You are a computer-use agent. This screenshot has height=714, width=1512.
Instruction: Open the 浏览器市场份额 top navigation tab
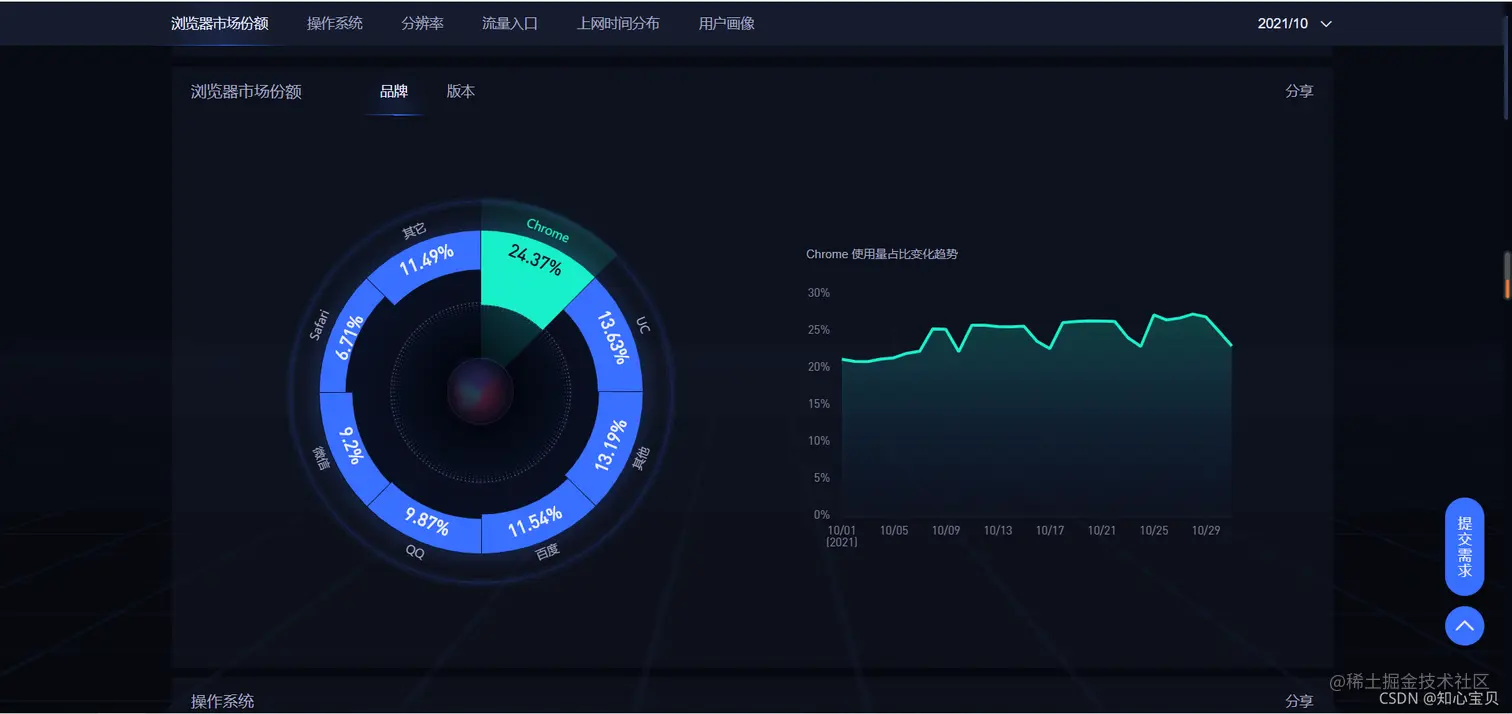220,23
